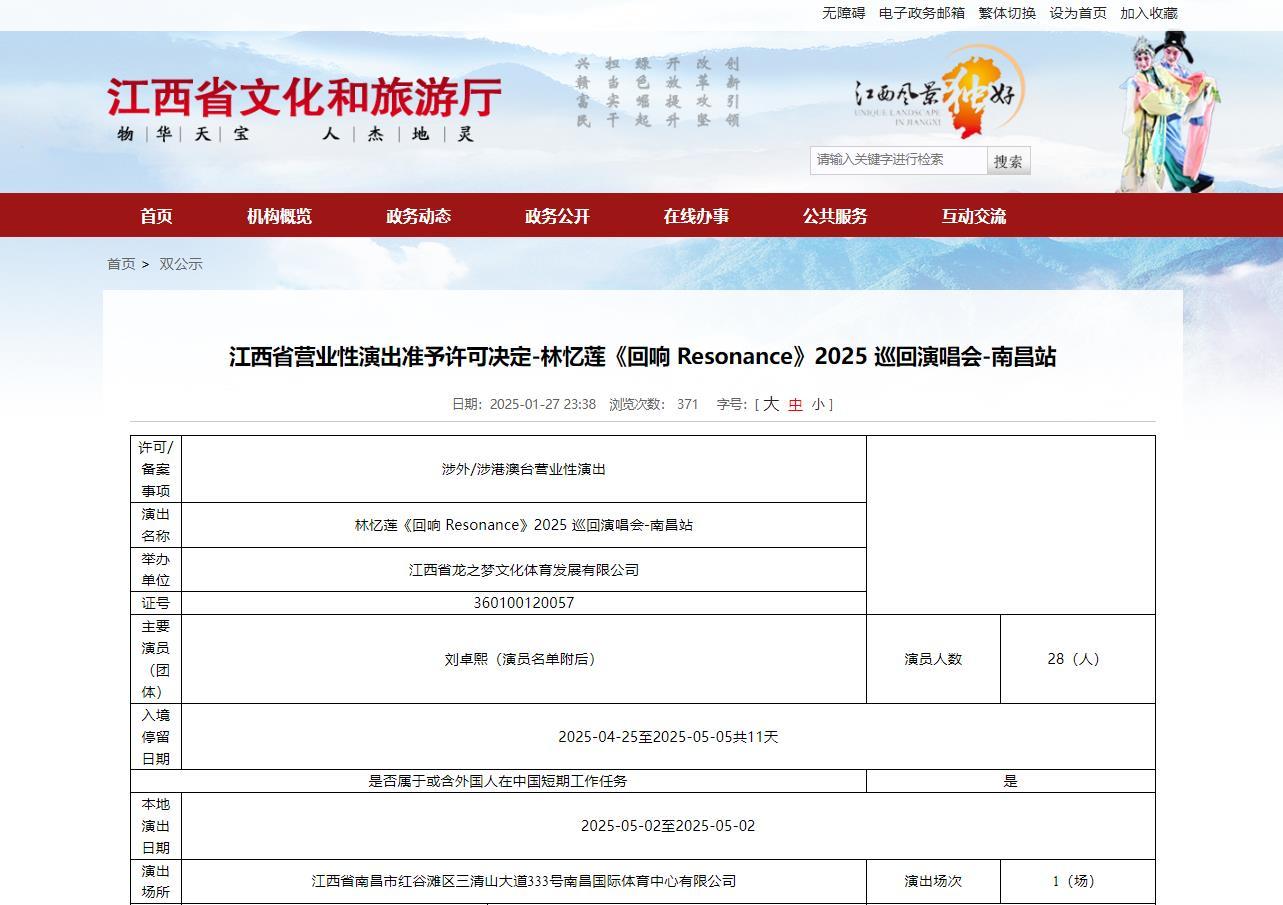Click the 本地演出日期 header cell
Viewport: 1283px width, 905px height.
click(155, 826)
